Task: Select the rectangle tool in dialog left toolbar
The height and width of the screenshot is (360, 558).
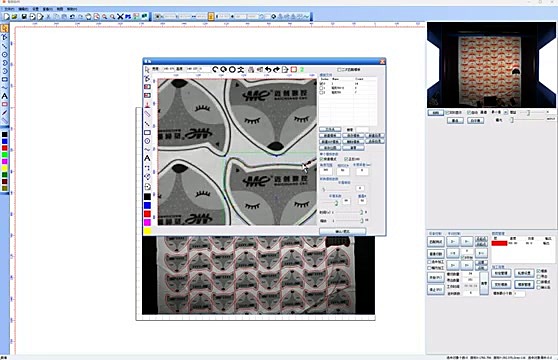Action: 147,132
